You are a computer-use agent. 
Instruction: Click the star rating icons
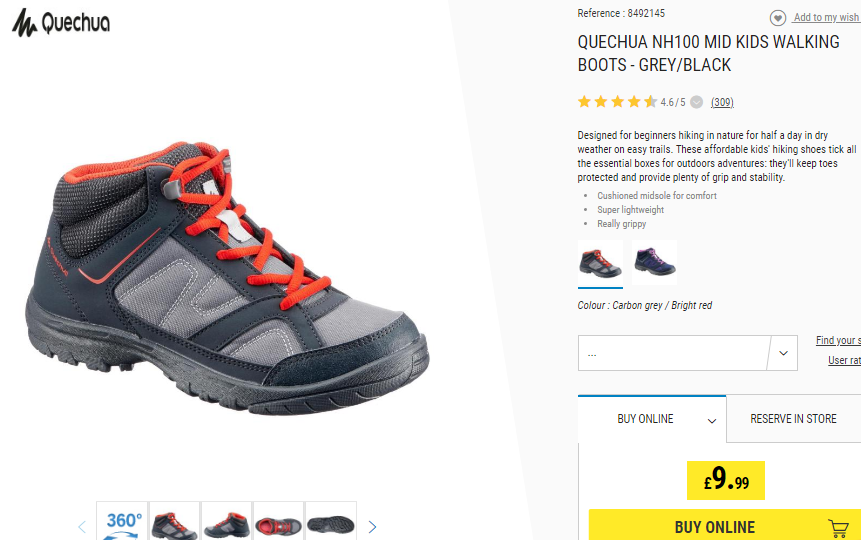pos(617,102)
